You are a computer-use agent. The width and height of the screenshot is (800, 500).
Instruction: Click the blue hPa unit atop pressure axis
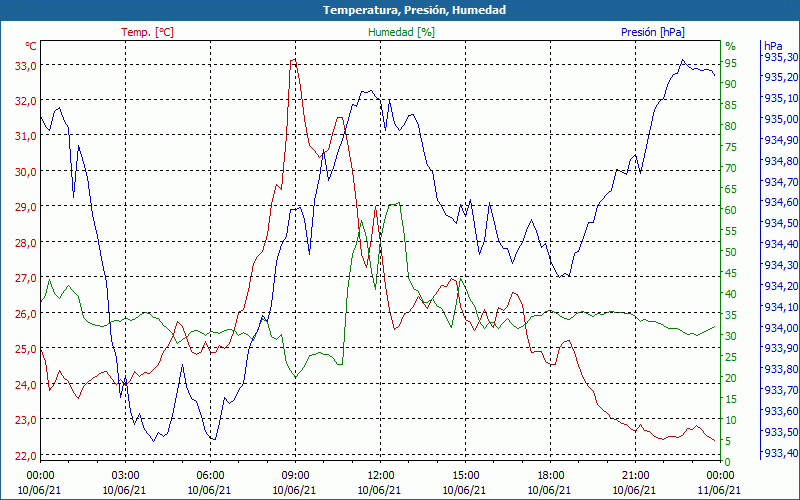(773, 46)
